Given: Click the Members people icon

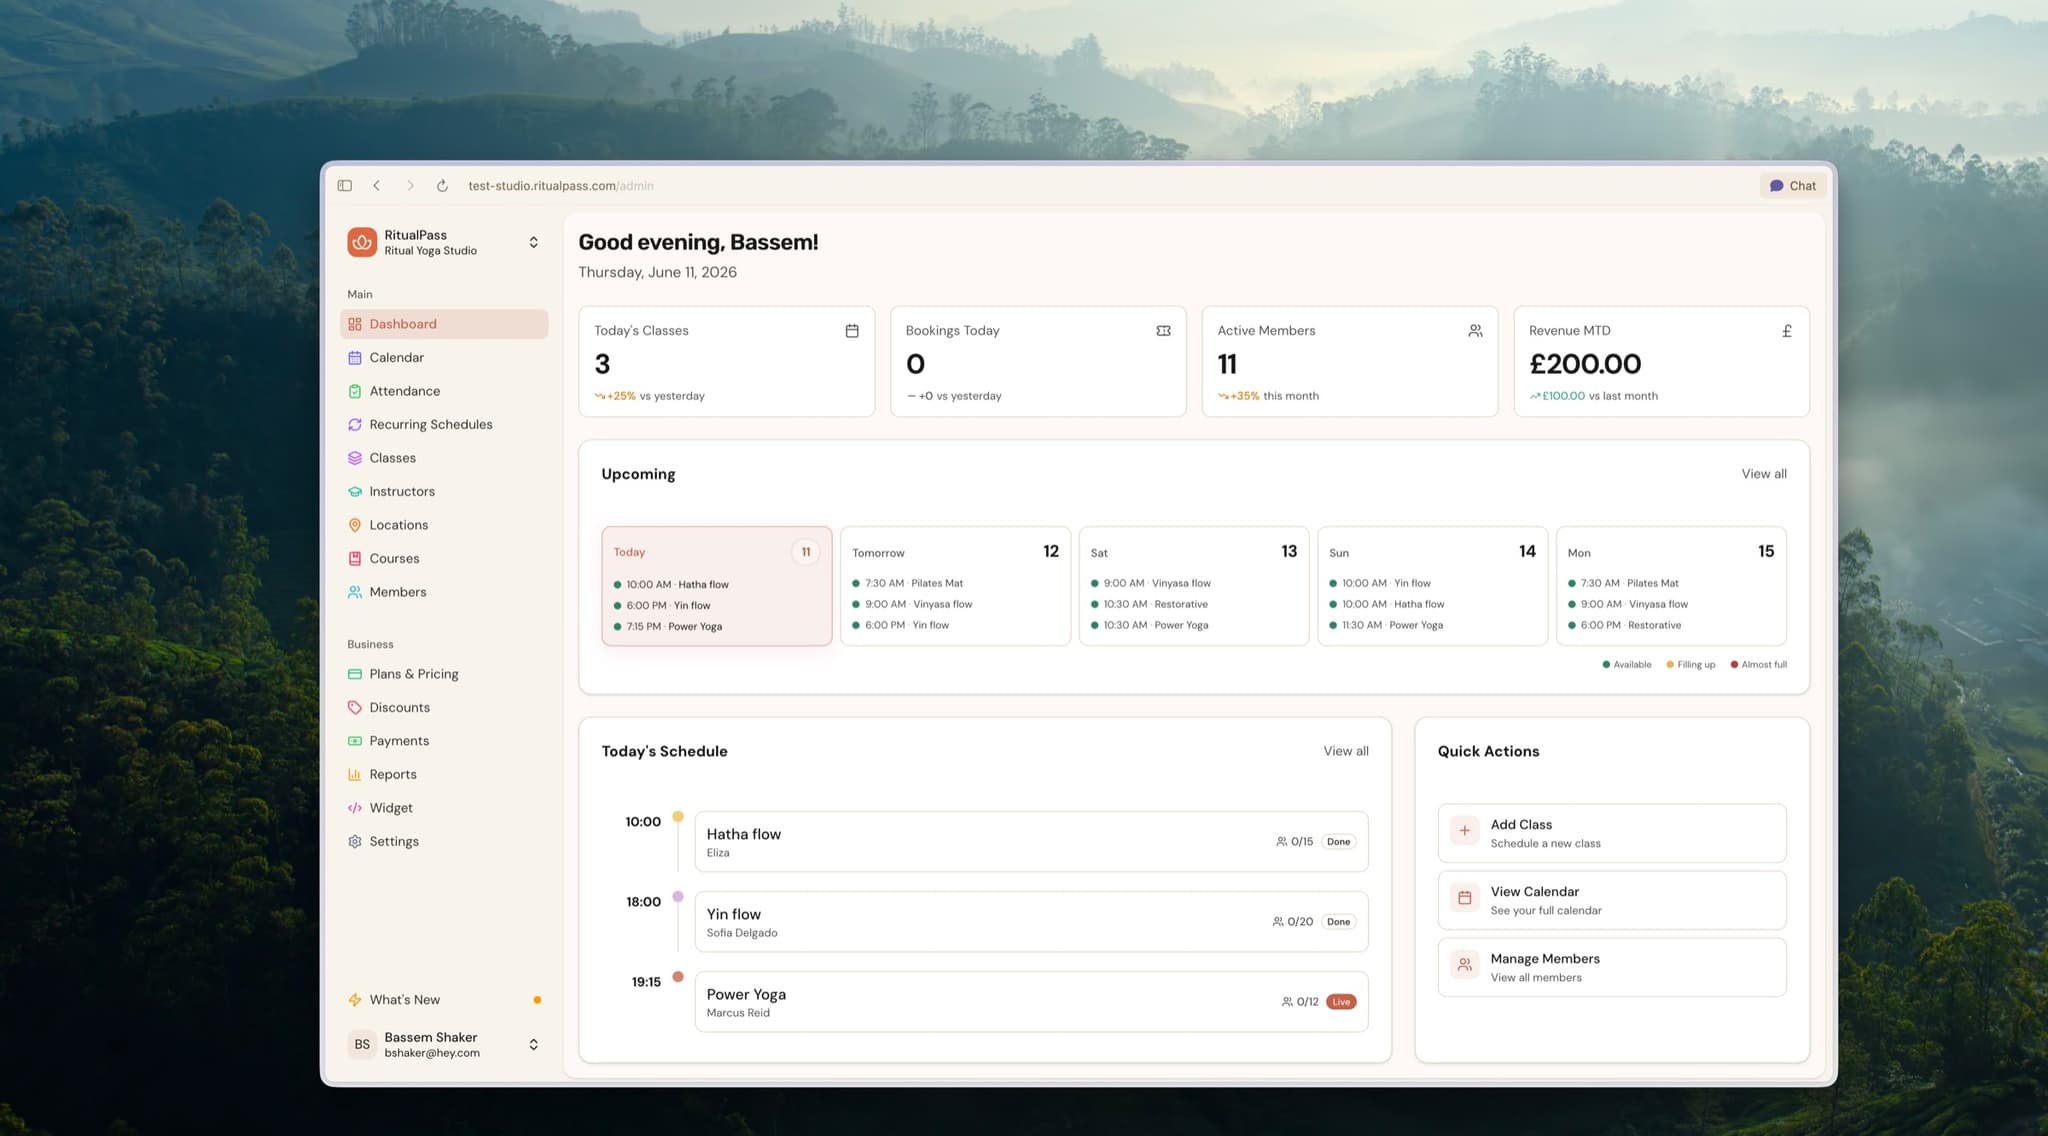Looking at the screenshot, I should [x=355, y=592].
